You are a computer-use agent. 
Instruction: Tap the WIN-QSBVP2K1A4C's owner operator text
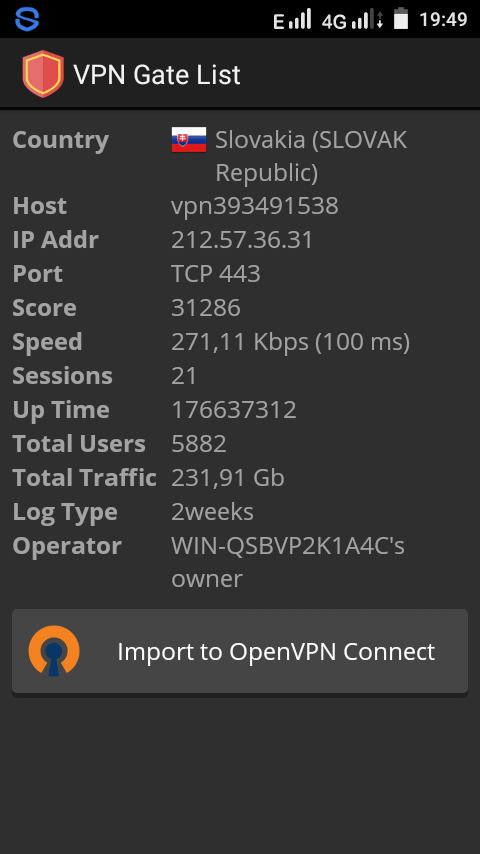(288, 562)
